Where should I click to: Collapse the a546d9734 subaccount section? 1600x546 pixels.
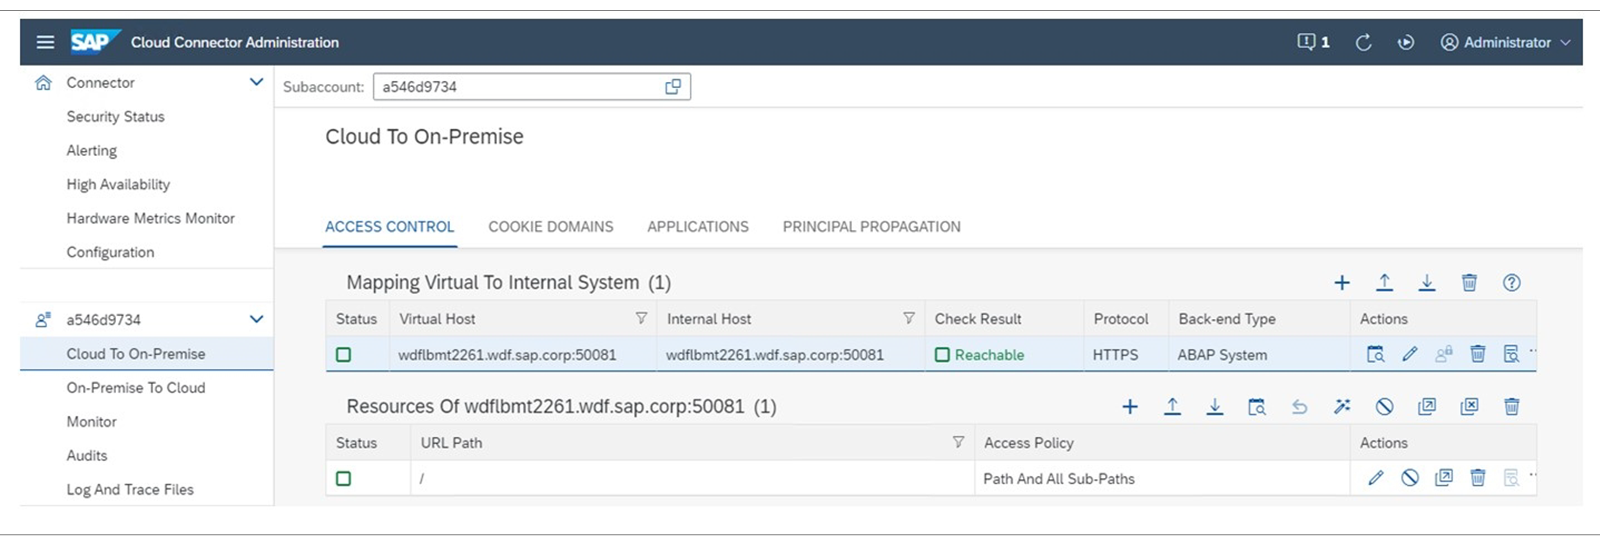256,319
